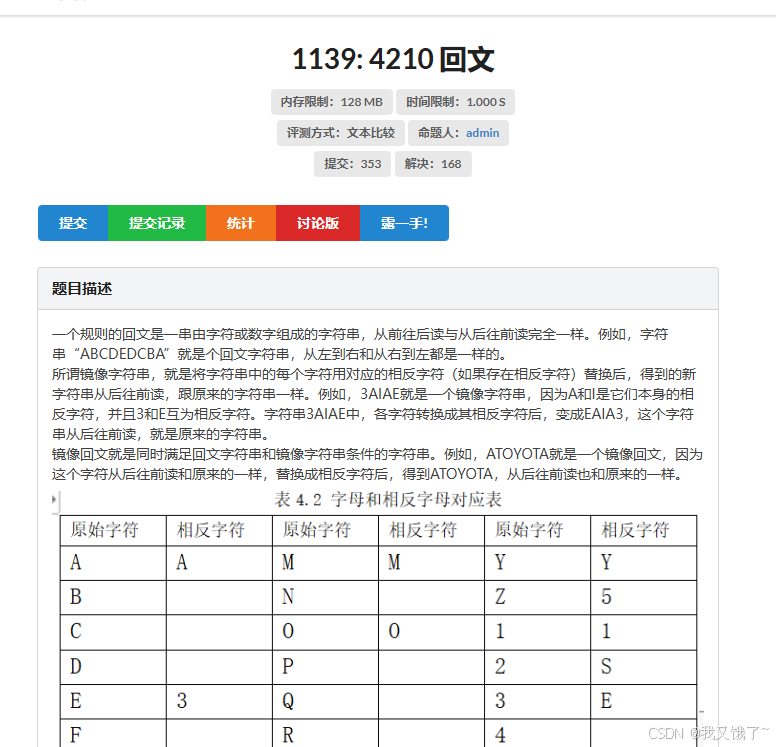Click reverse character cell showing 5

point(643,598)
